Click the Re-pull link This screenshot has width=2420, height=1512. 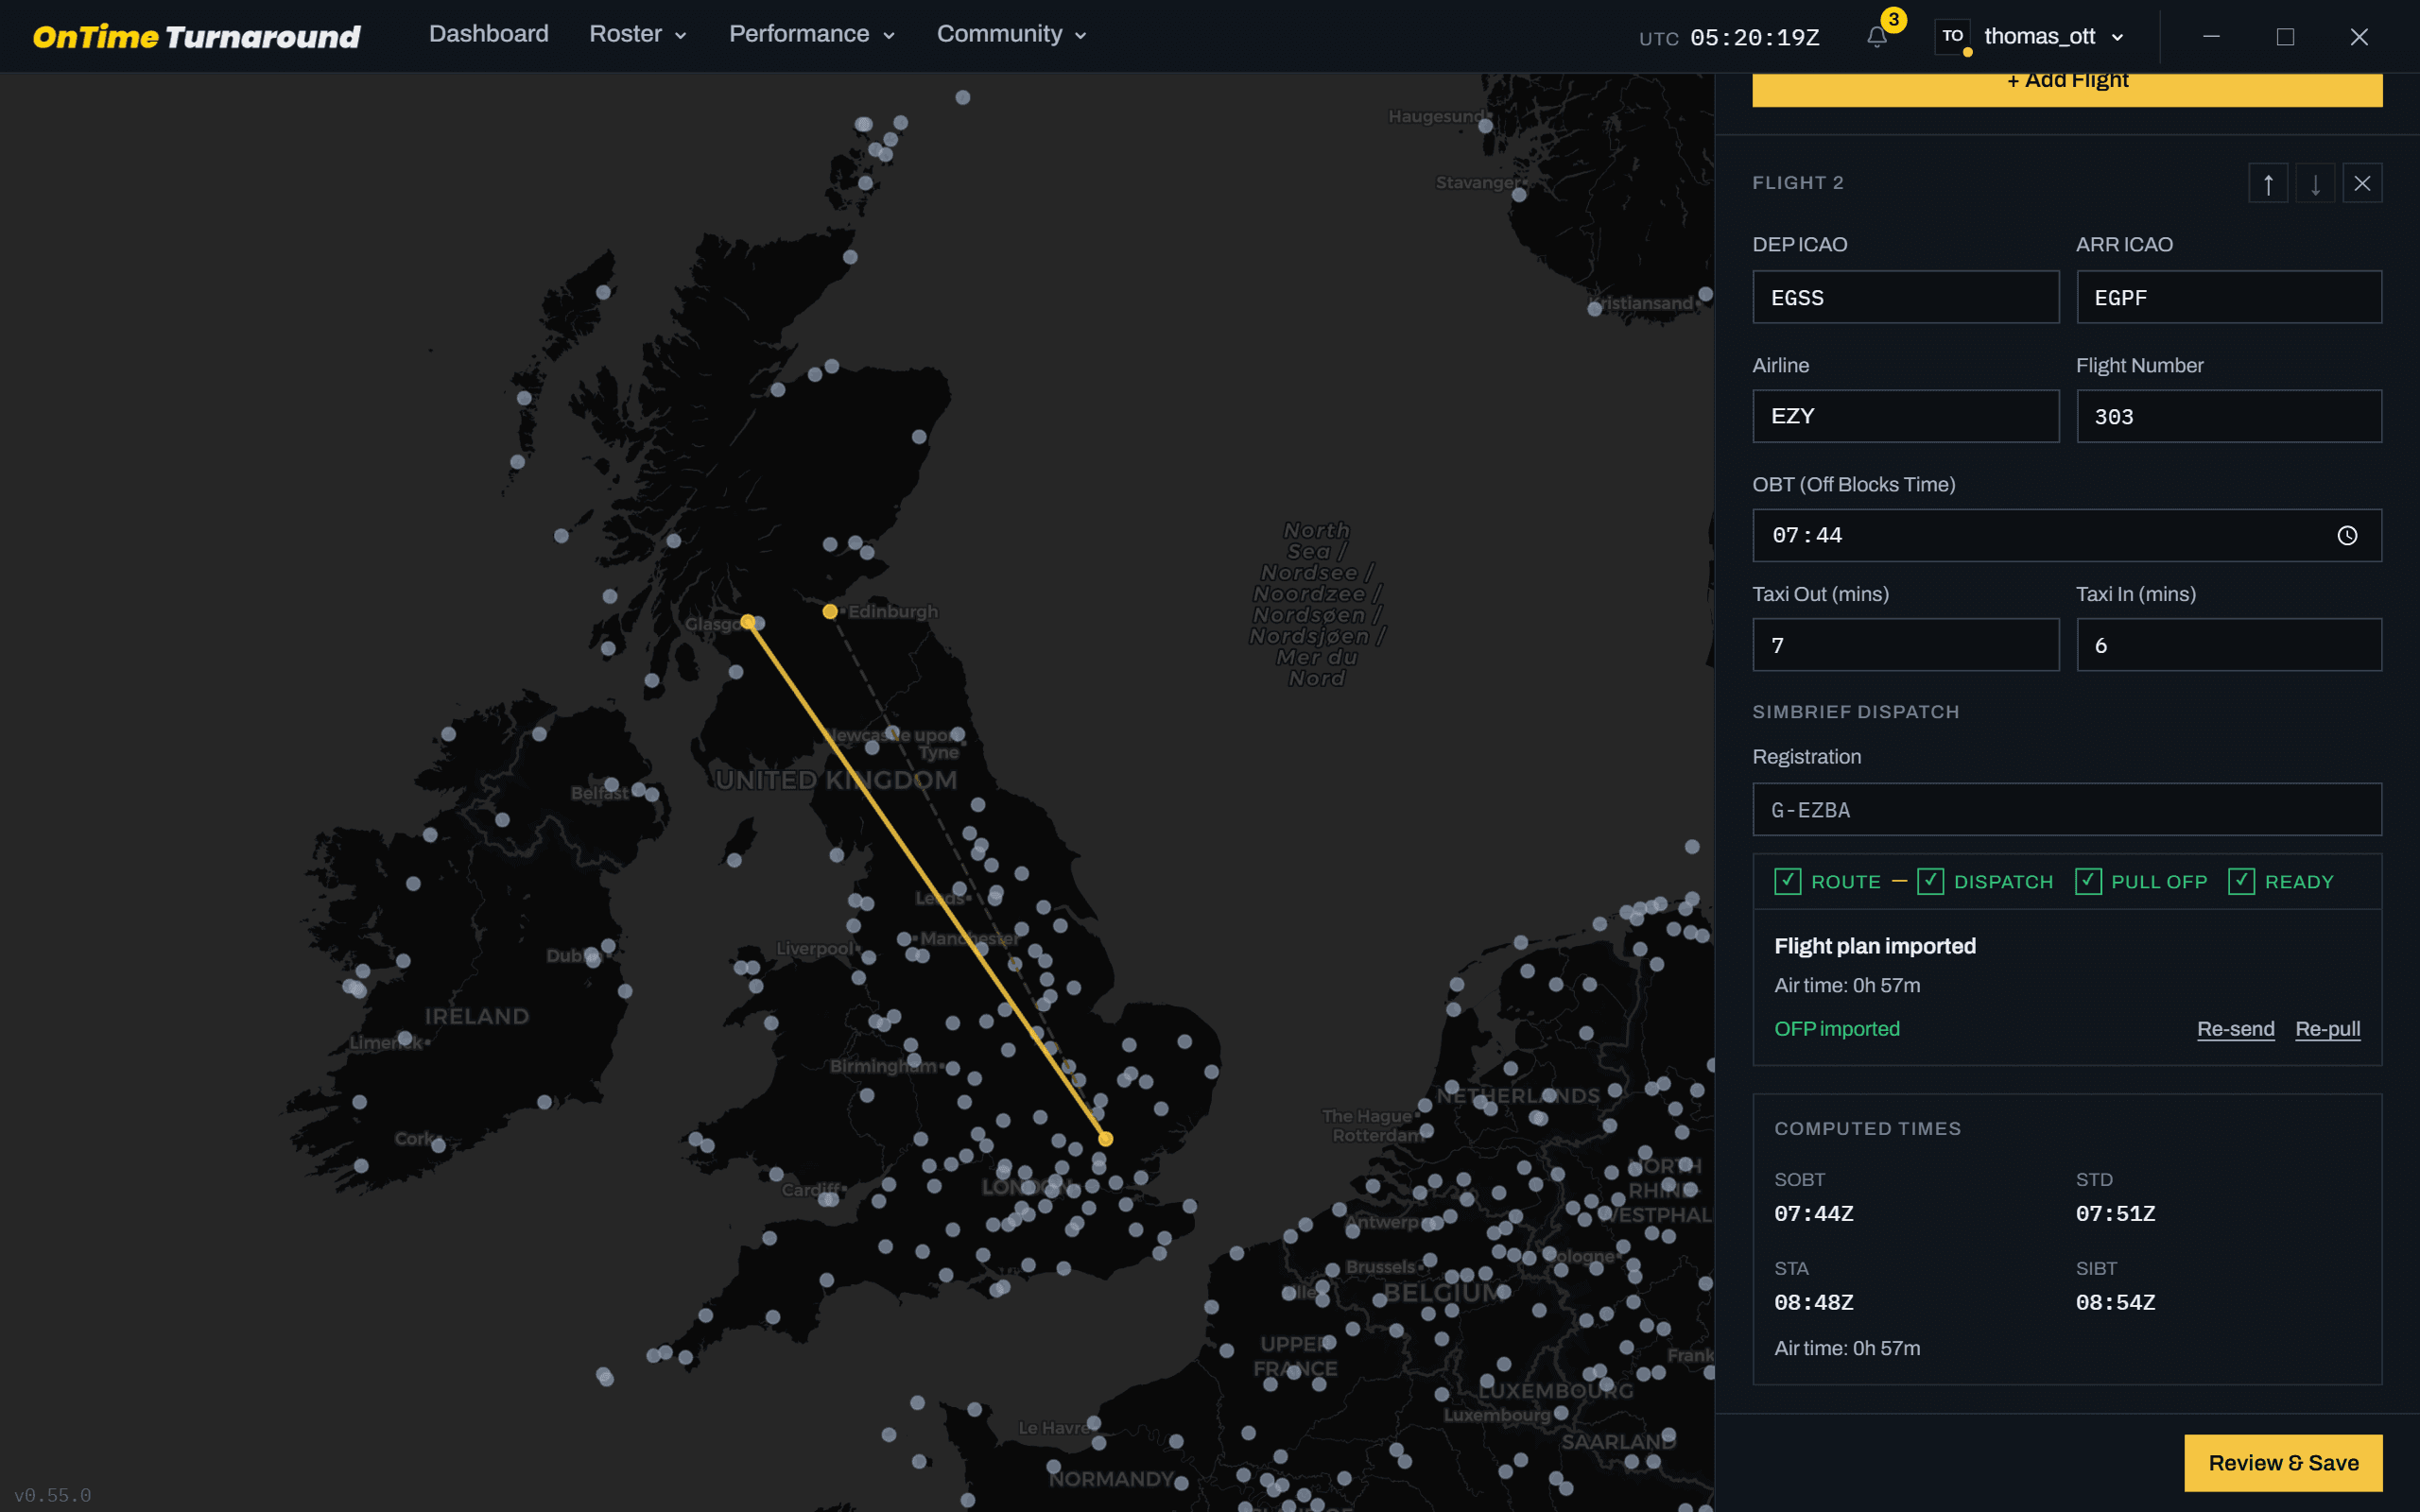pos(2327,1029)
